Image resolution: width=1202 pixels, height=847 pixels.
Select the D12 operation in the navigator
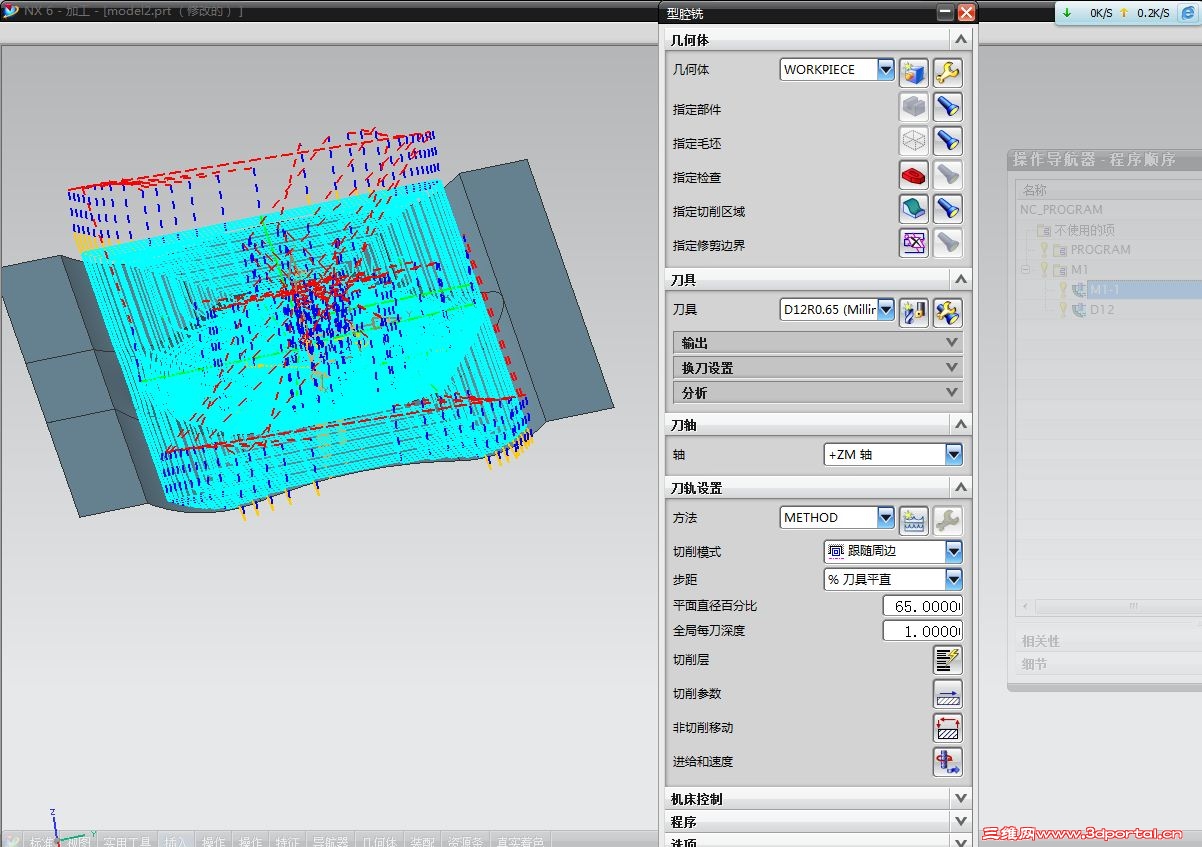[1102, 310]
